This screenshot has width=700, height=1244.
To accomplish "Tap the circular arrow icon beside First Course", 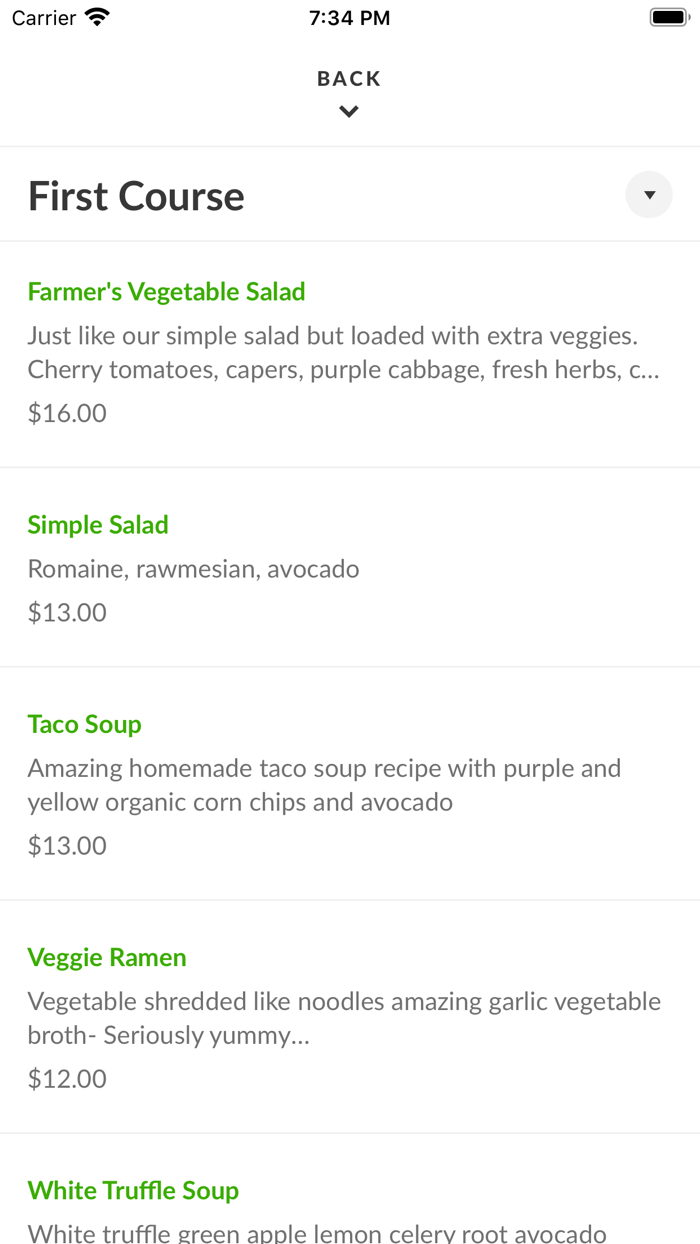I will coord(648,194).
